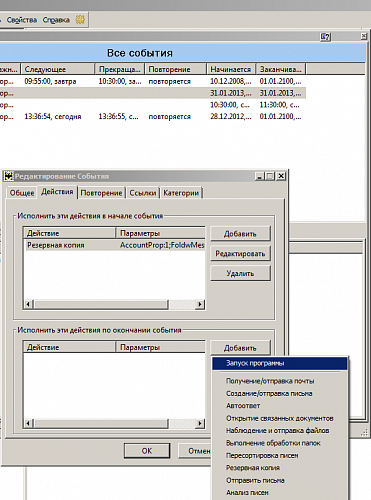Click Действие column header in end actions list
This screenshot has height=500, width=371.
click(69, 347)
